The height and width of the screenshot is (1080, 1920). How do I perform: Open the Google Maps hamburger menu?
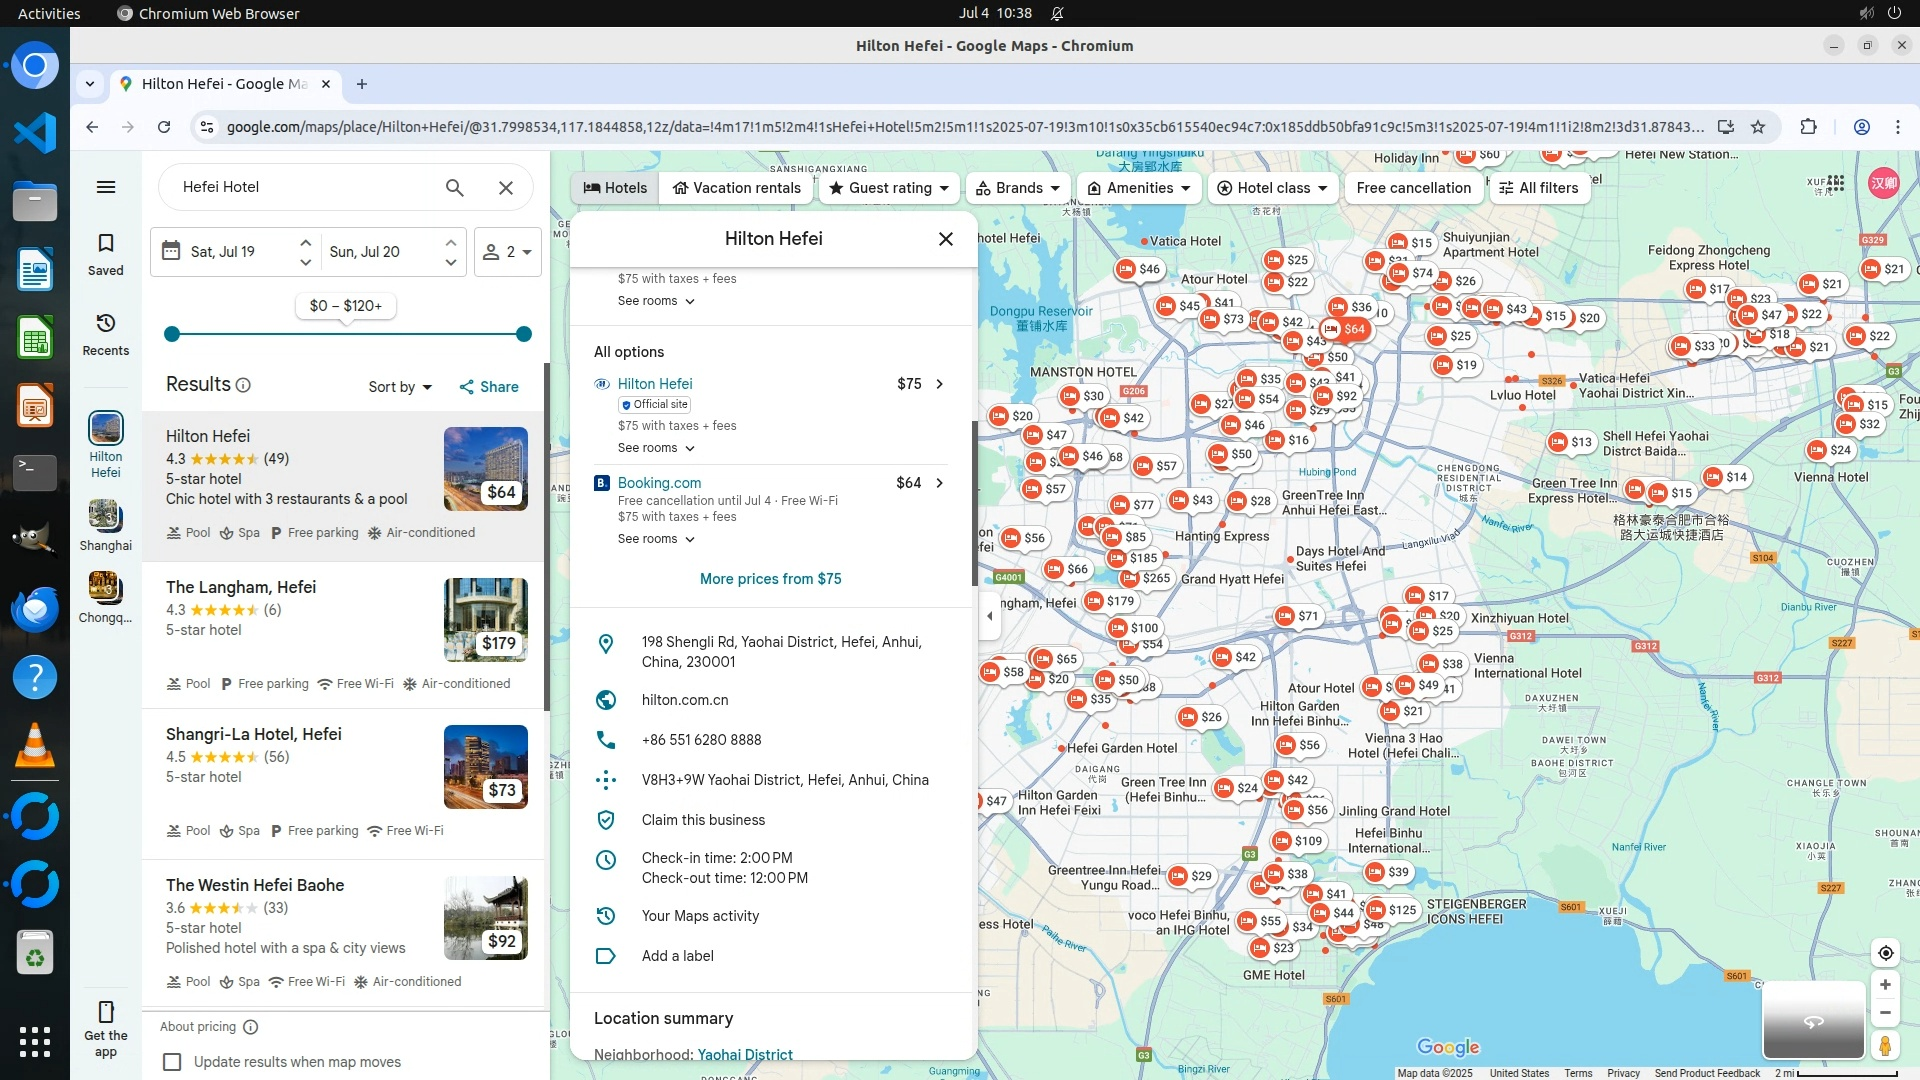(x=105, y=187)
